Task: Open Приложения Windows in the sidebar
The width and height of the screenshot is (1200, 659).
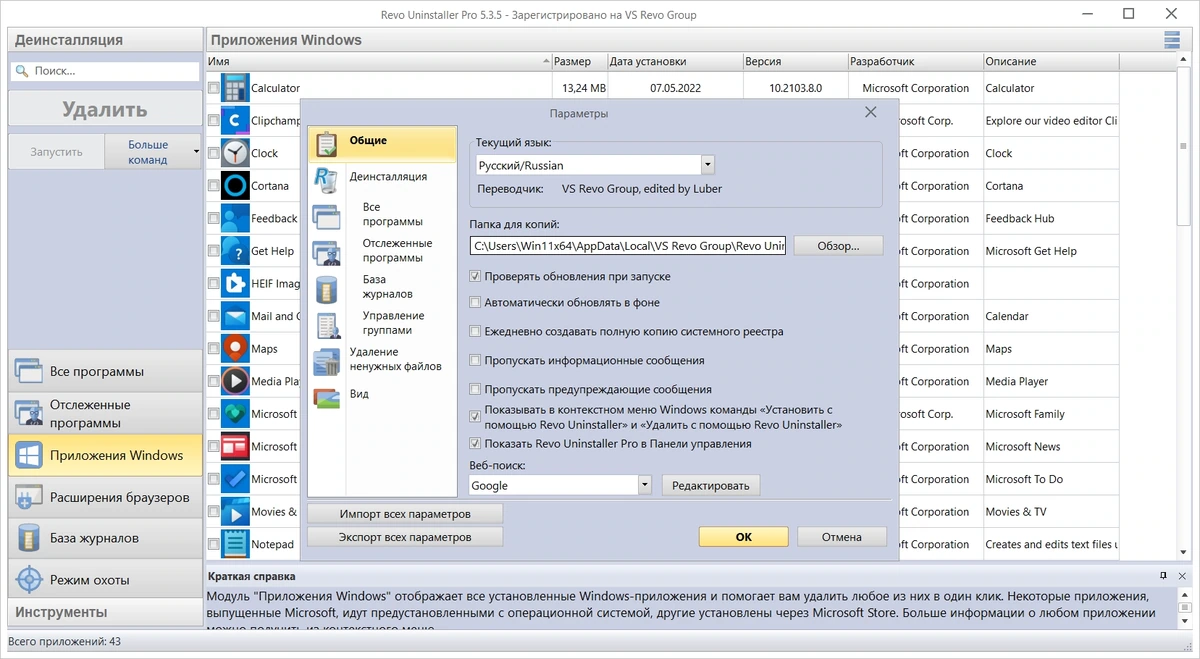Action: [x=104, y=455]
